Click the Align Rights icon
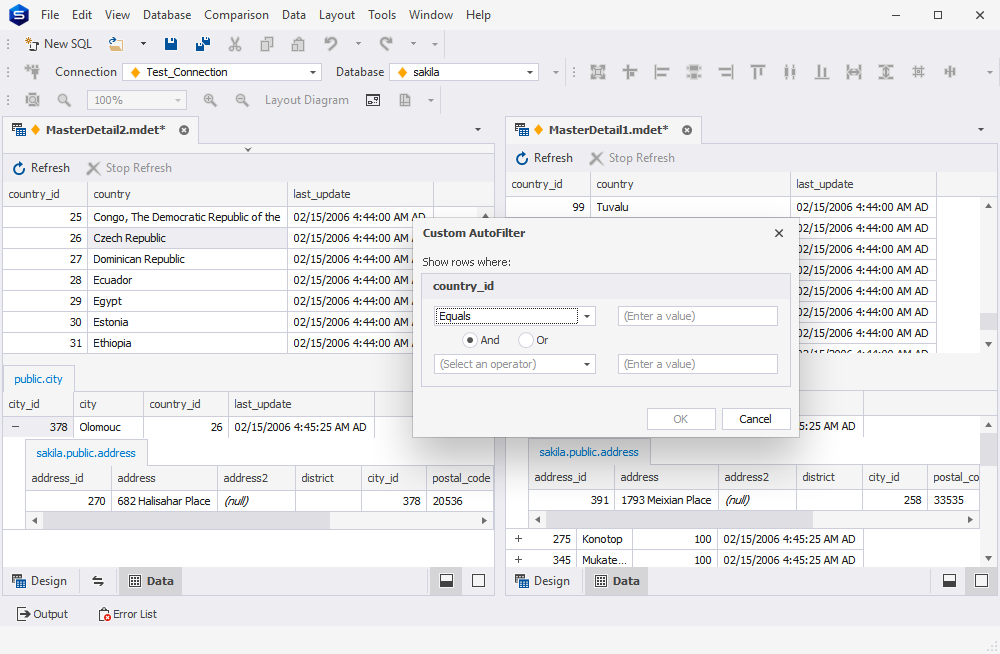 (x=726, y=72)
